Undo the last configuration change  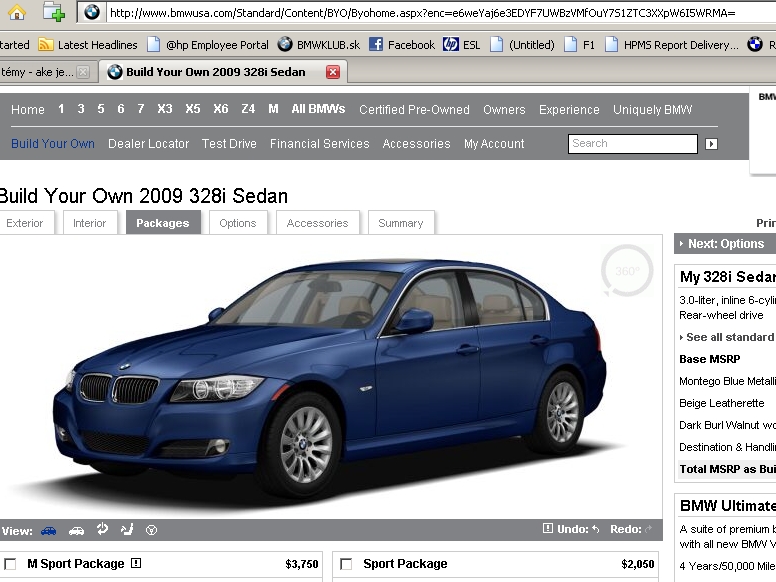tap(579, 529)
